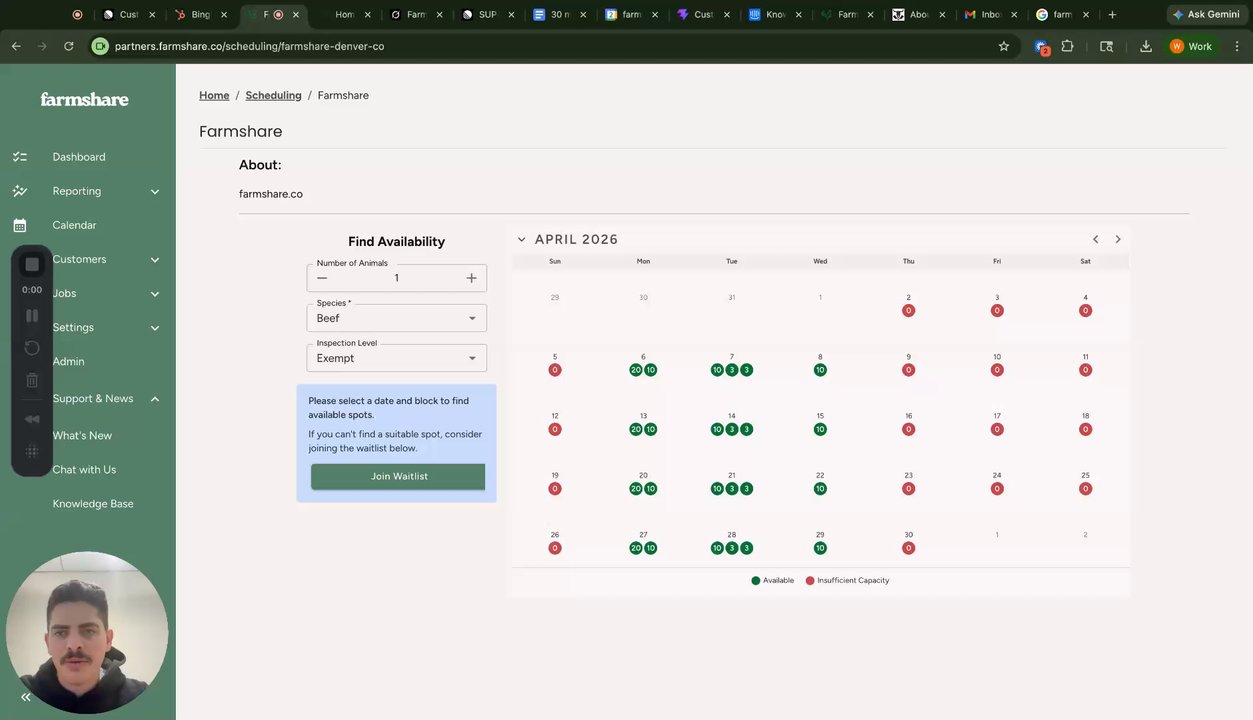Switch to the Abou browser tab
The image size is (1253, 720).
pos(920,15)
